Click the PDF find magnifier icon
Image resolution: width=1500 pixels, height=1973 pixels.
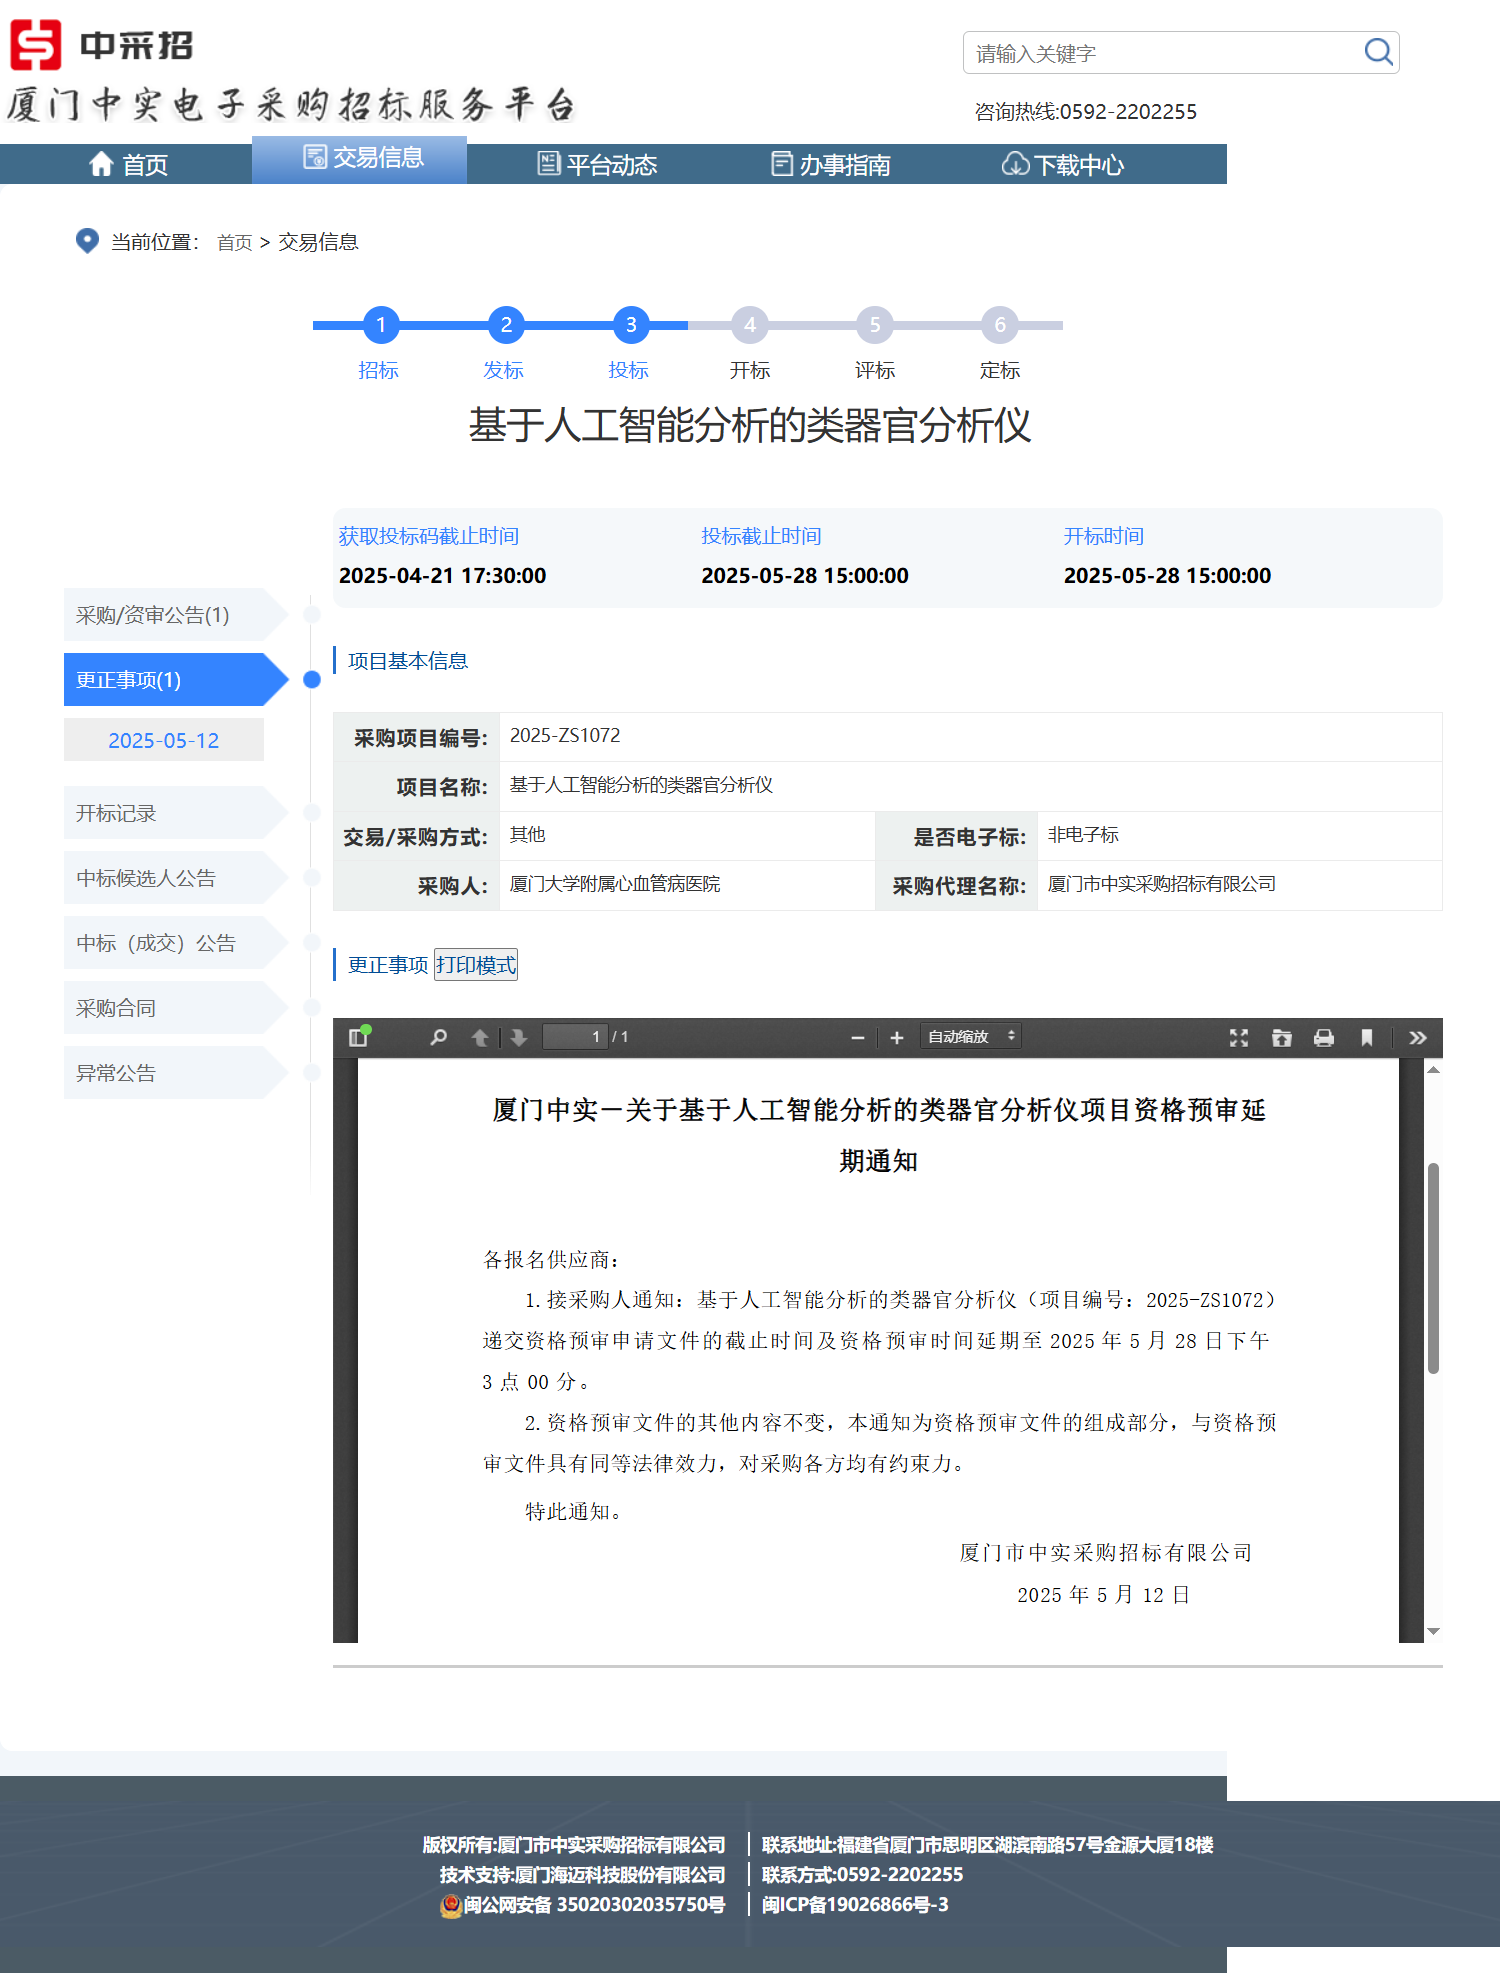[438, 1037]
